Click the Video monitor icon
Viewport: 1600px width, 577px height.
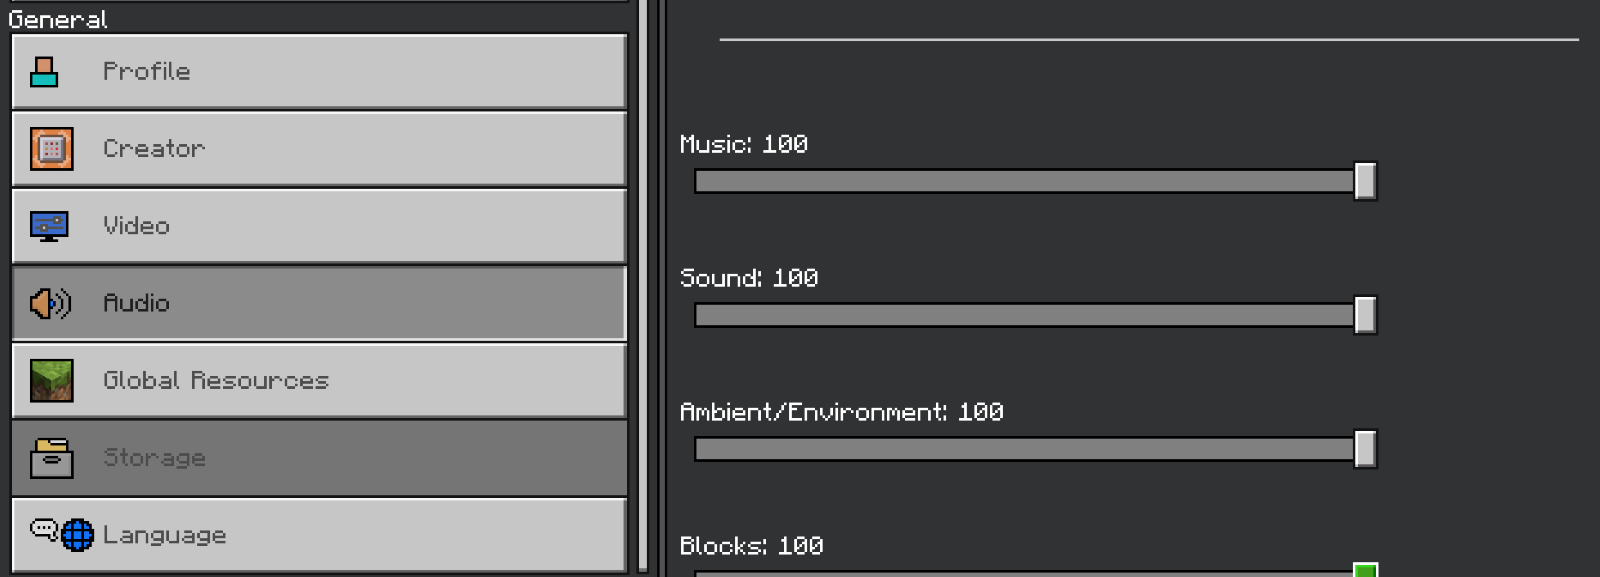coord(49,226)
